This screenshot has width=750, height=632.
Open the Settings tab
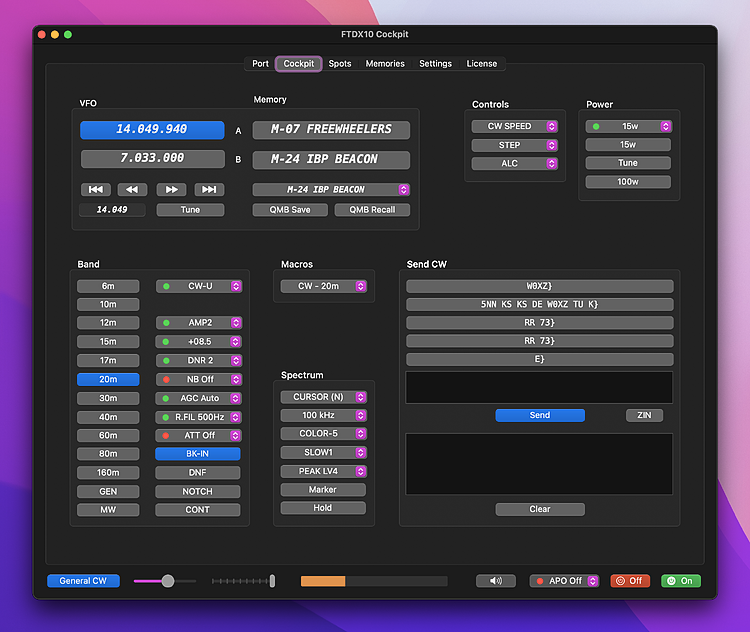[435, 64]
